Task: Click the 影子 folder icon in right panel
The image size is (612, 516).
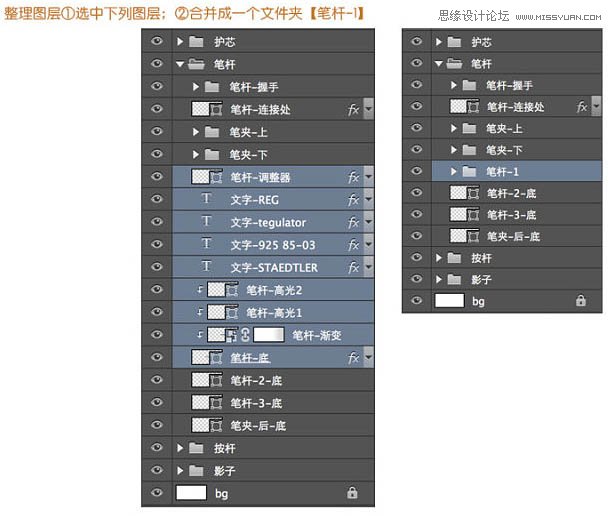Action: point(454,279)
